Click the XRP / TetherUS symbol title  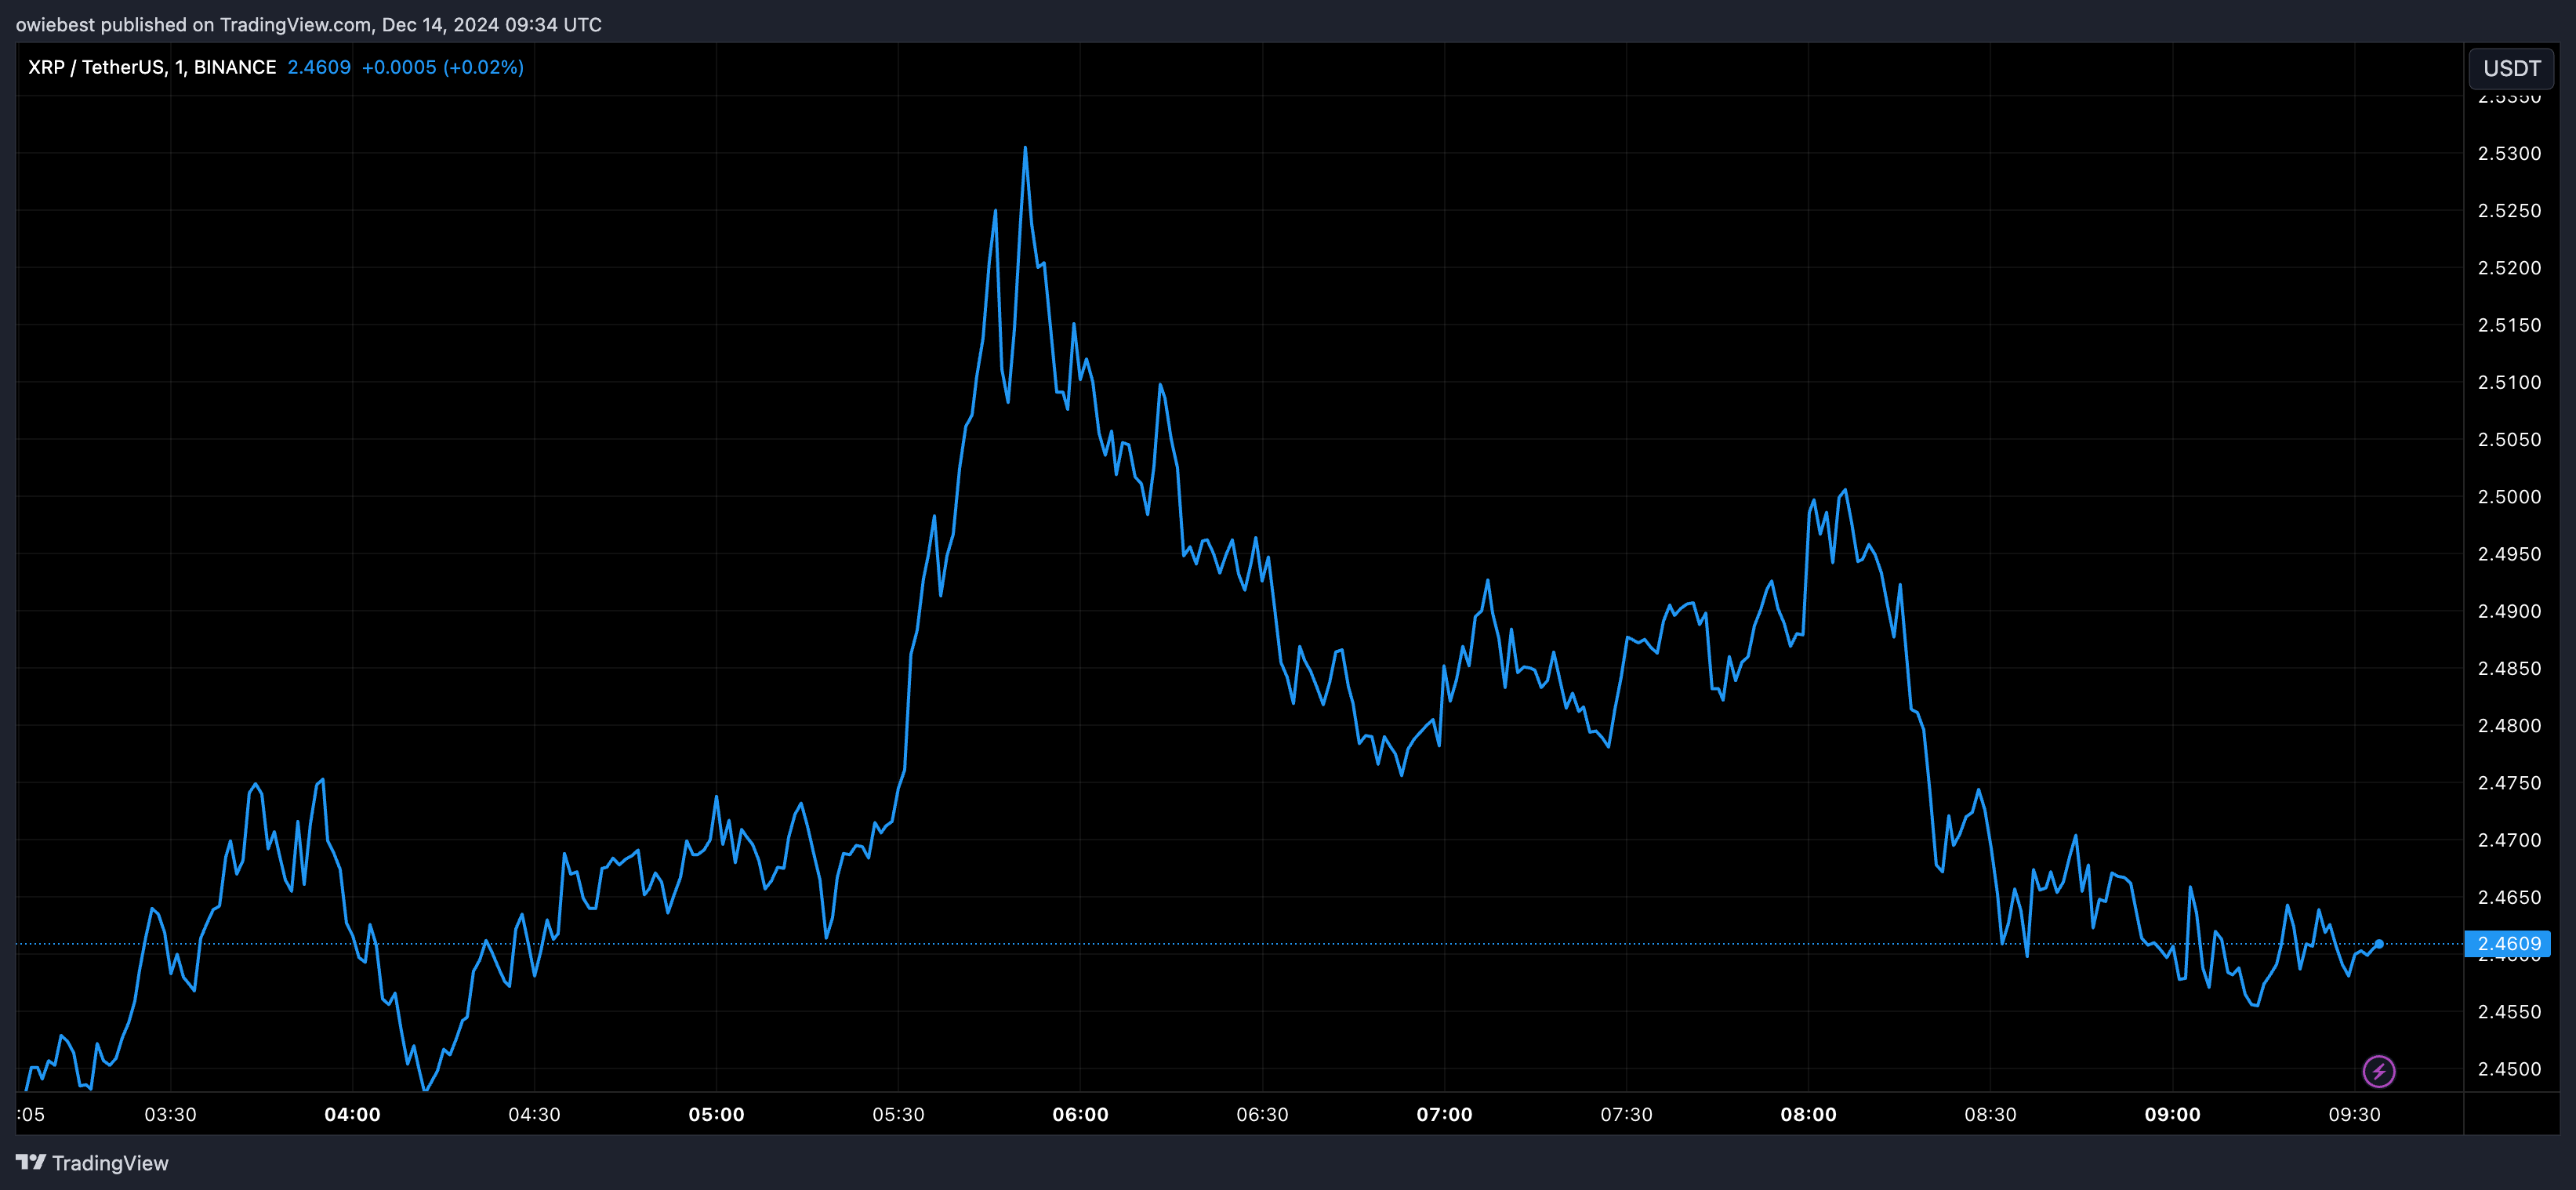click(152, 67)
